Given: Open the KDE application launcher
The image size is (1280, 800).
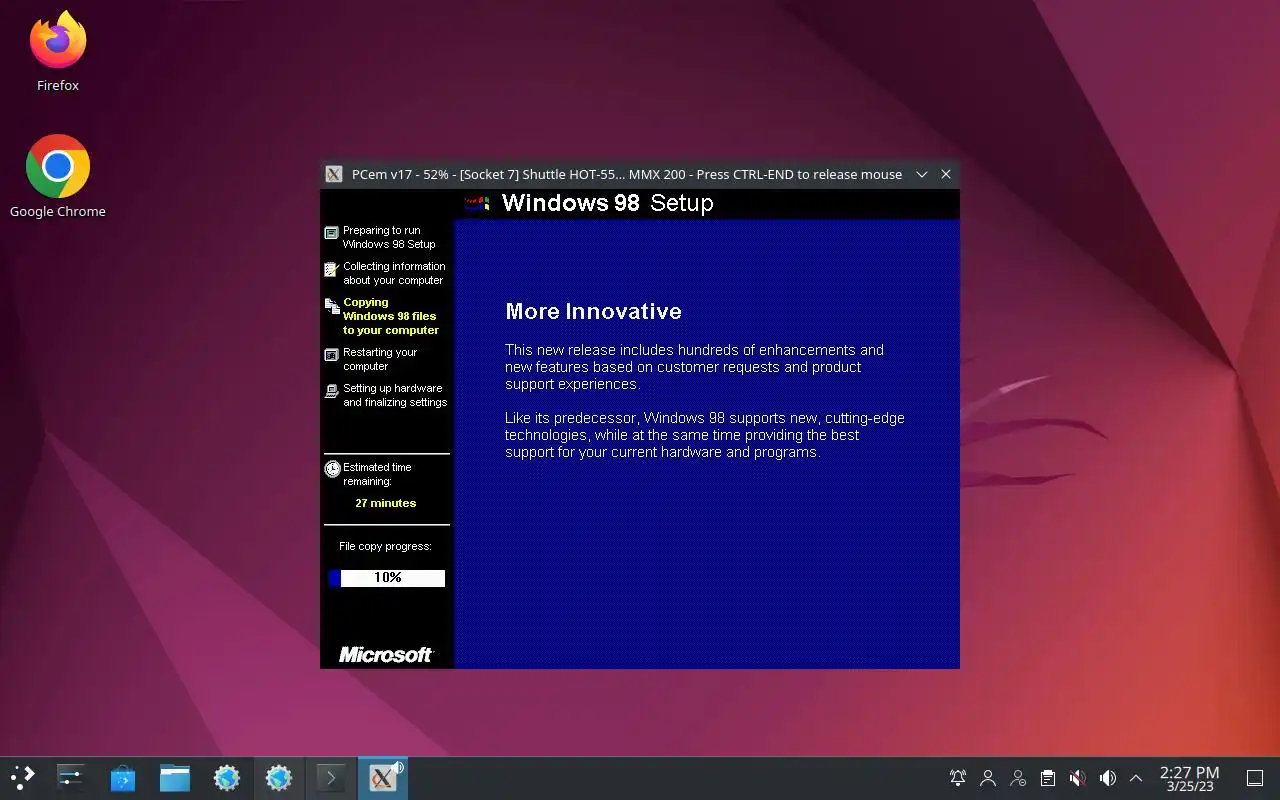Looking at the screenshot, I should tap(22, 778).
